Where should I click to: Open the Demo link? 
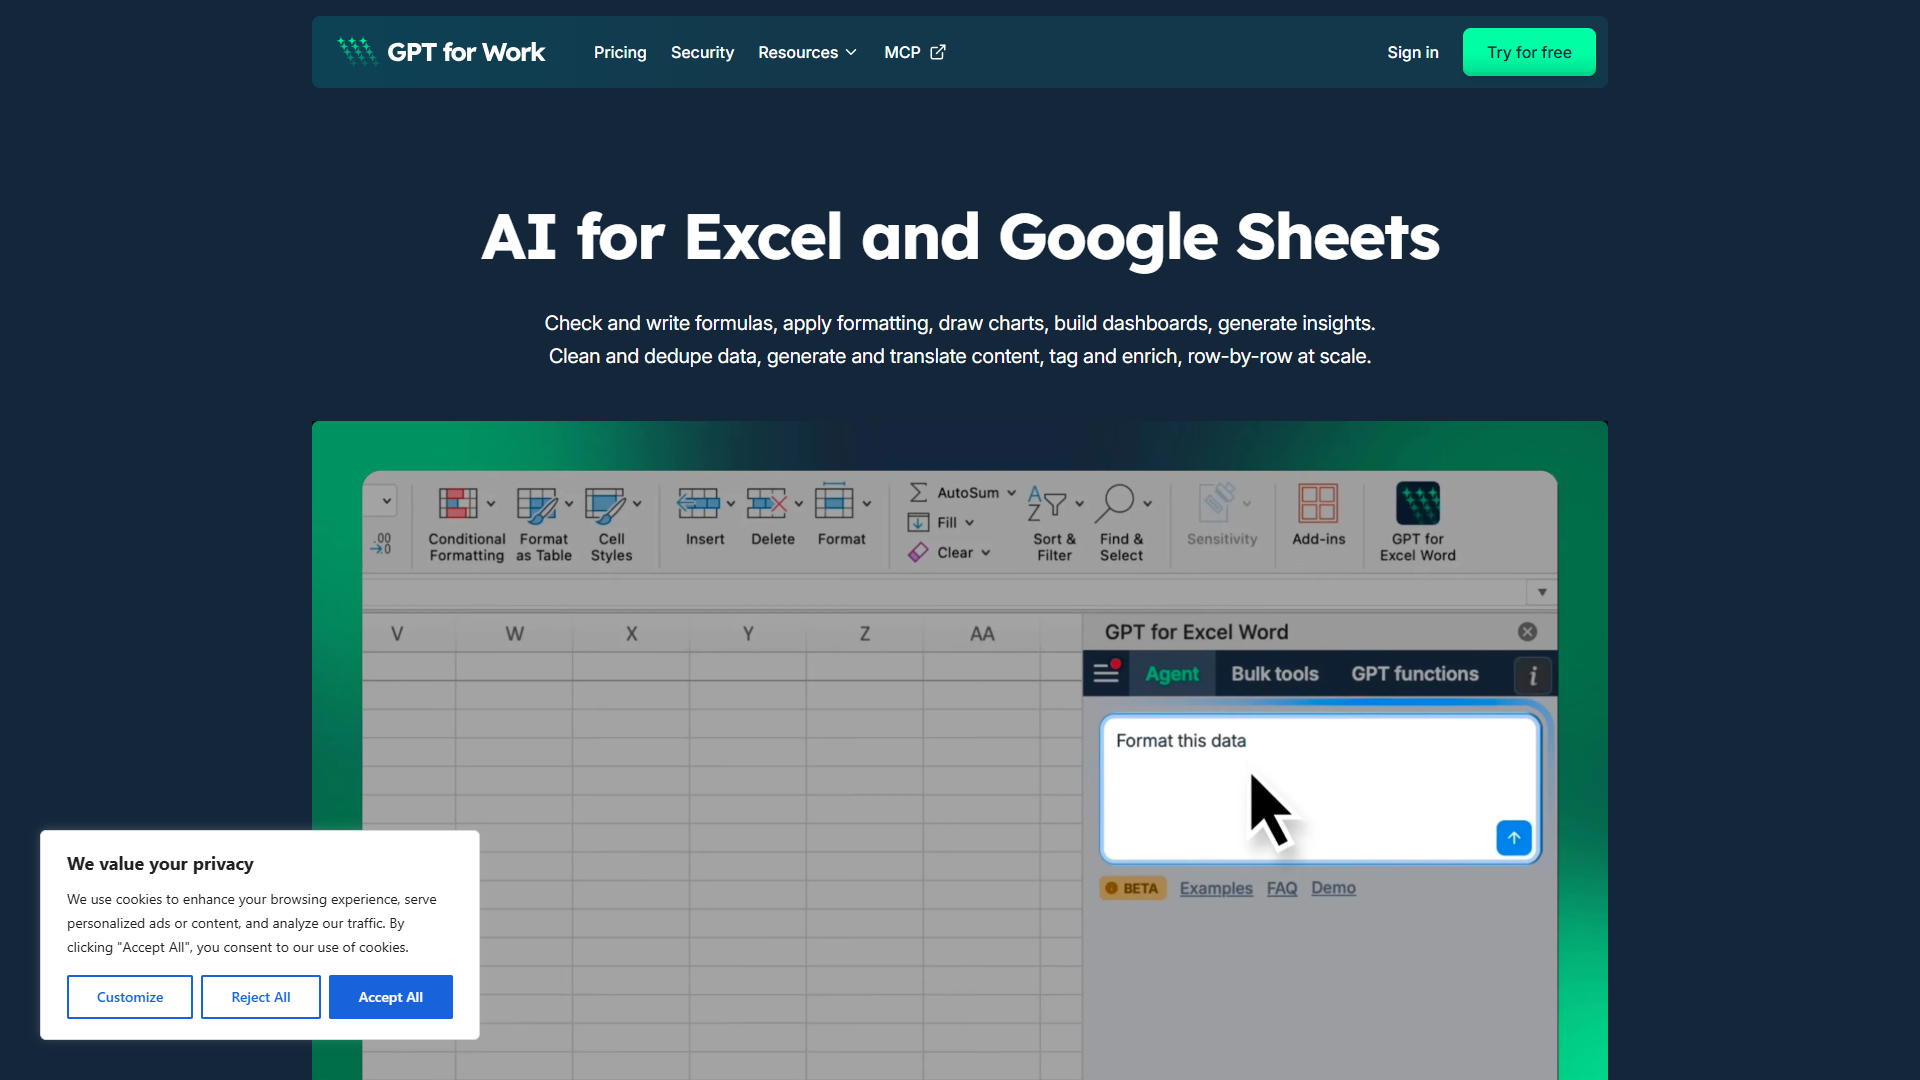pos(1333,888)
